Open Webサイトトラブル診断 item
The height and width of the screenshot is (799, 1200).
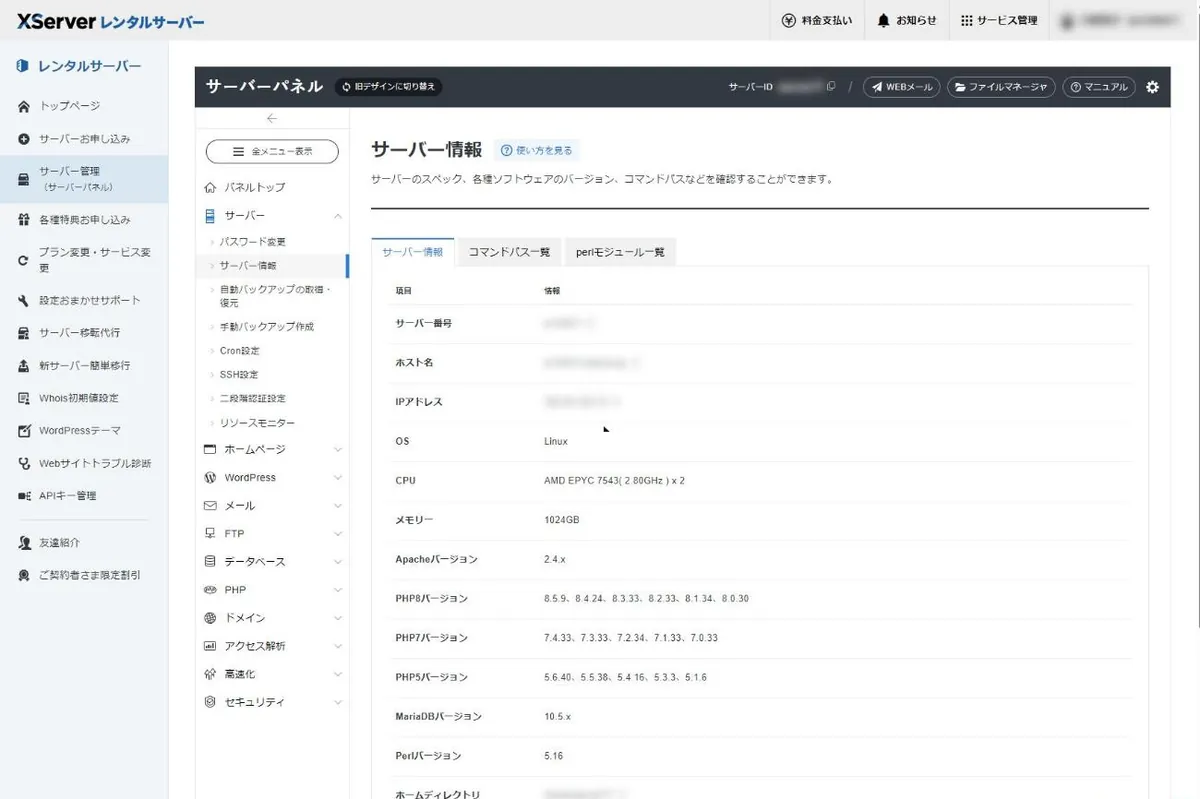(x=86, y=464)
